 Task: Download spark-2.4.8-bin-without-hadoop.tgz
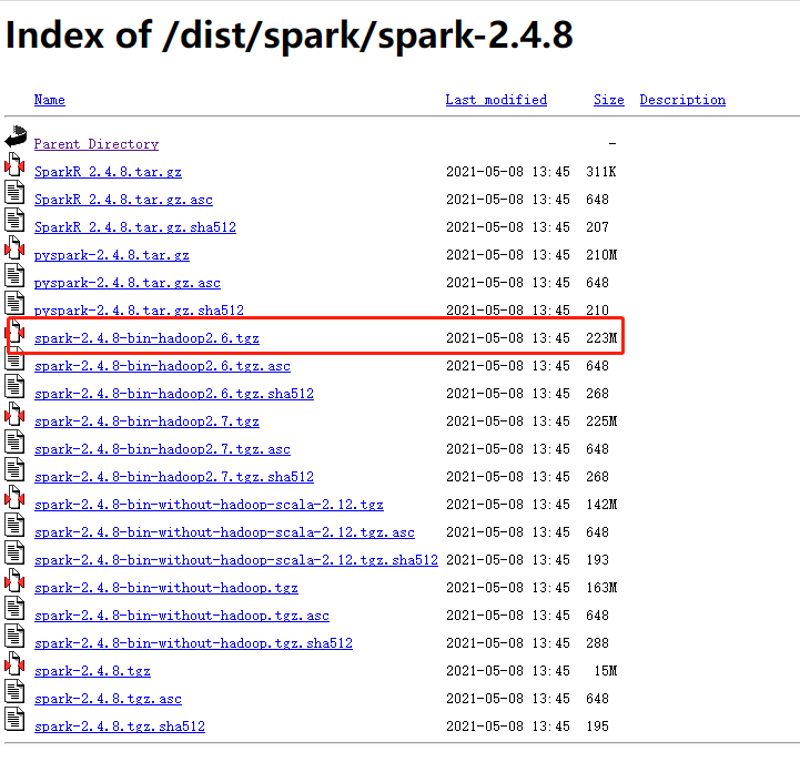pos(166,587)
